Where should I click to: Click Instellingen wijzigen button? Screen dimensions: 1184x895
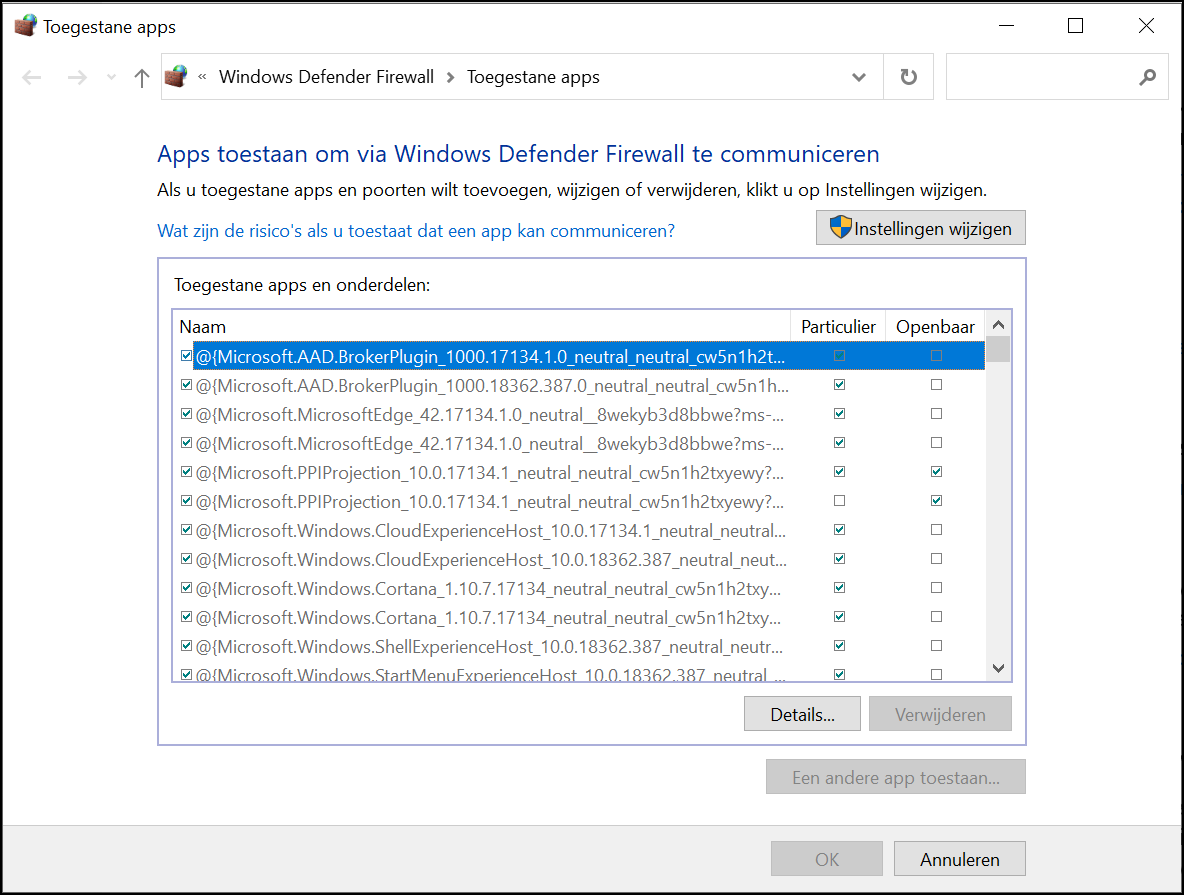[920, 228]
